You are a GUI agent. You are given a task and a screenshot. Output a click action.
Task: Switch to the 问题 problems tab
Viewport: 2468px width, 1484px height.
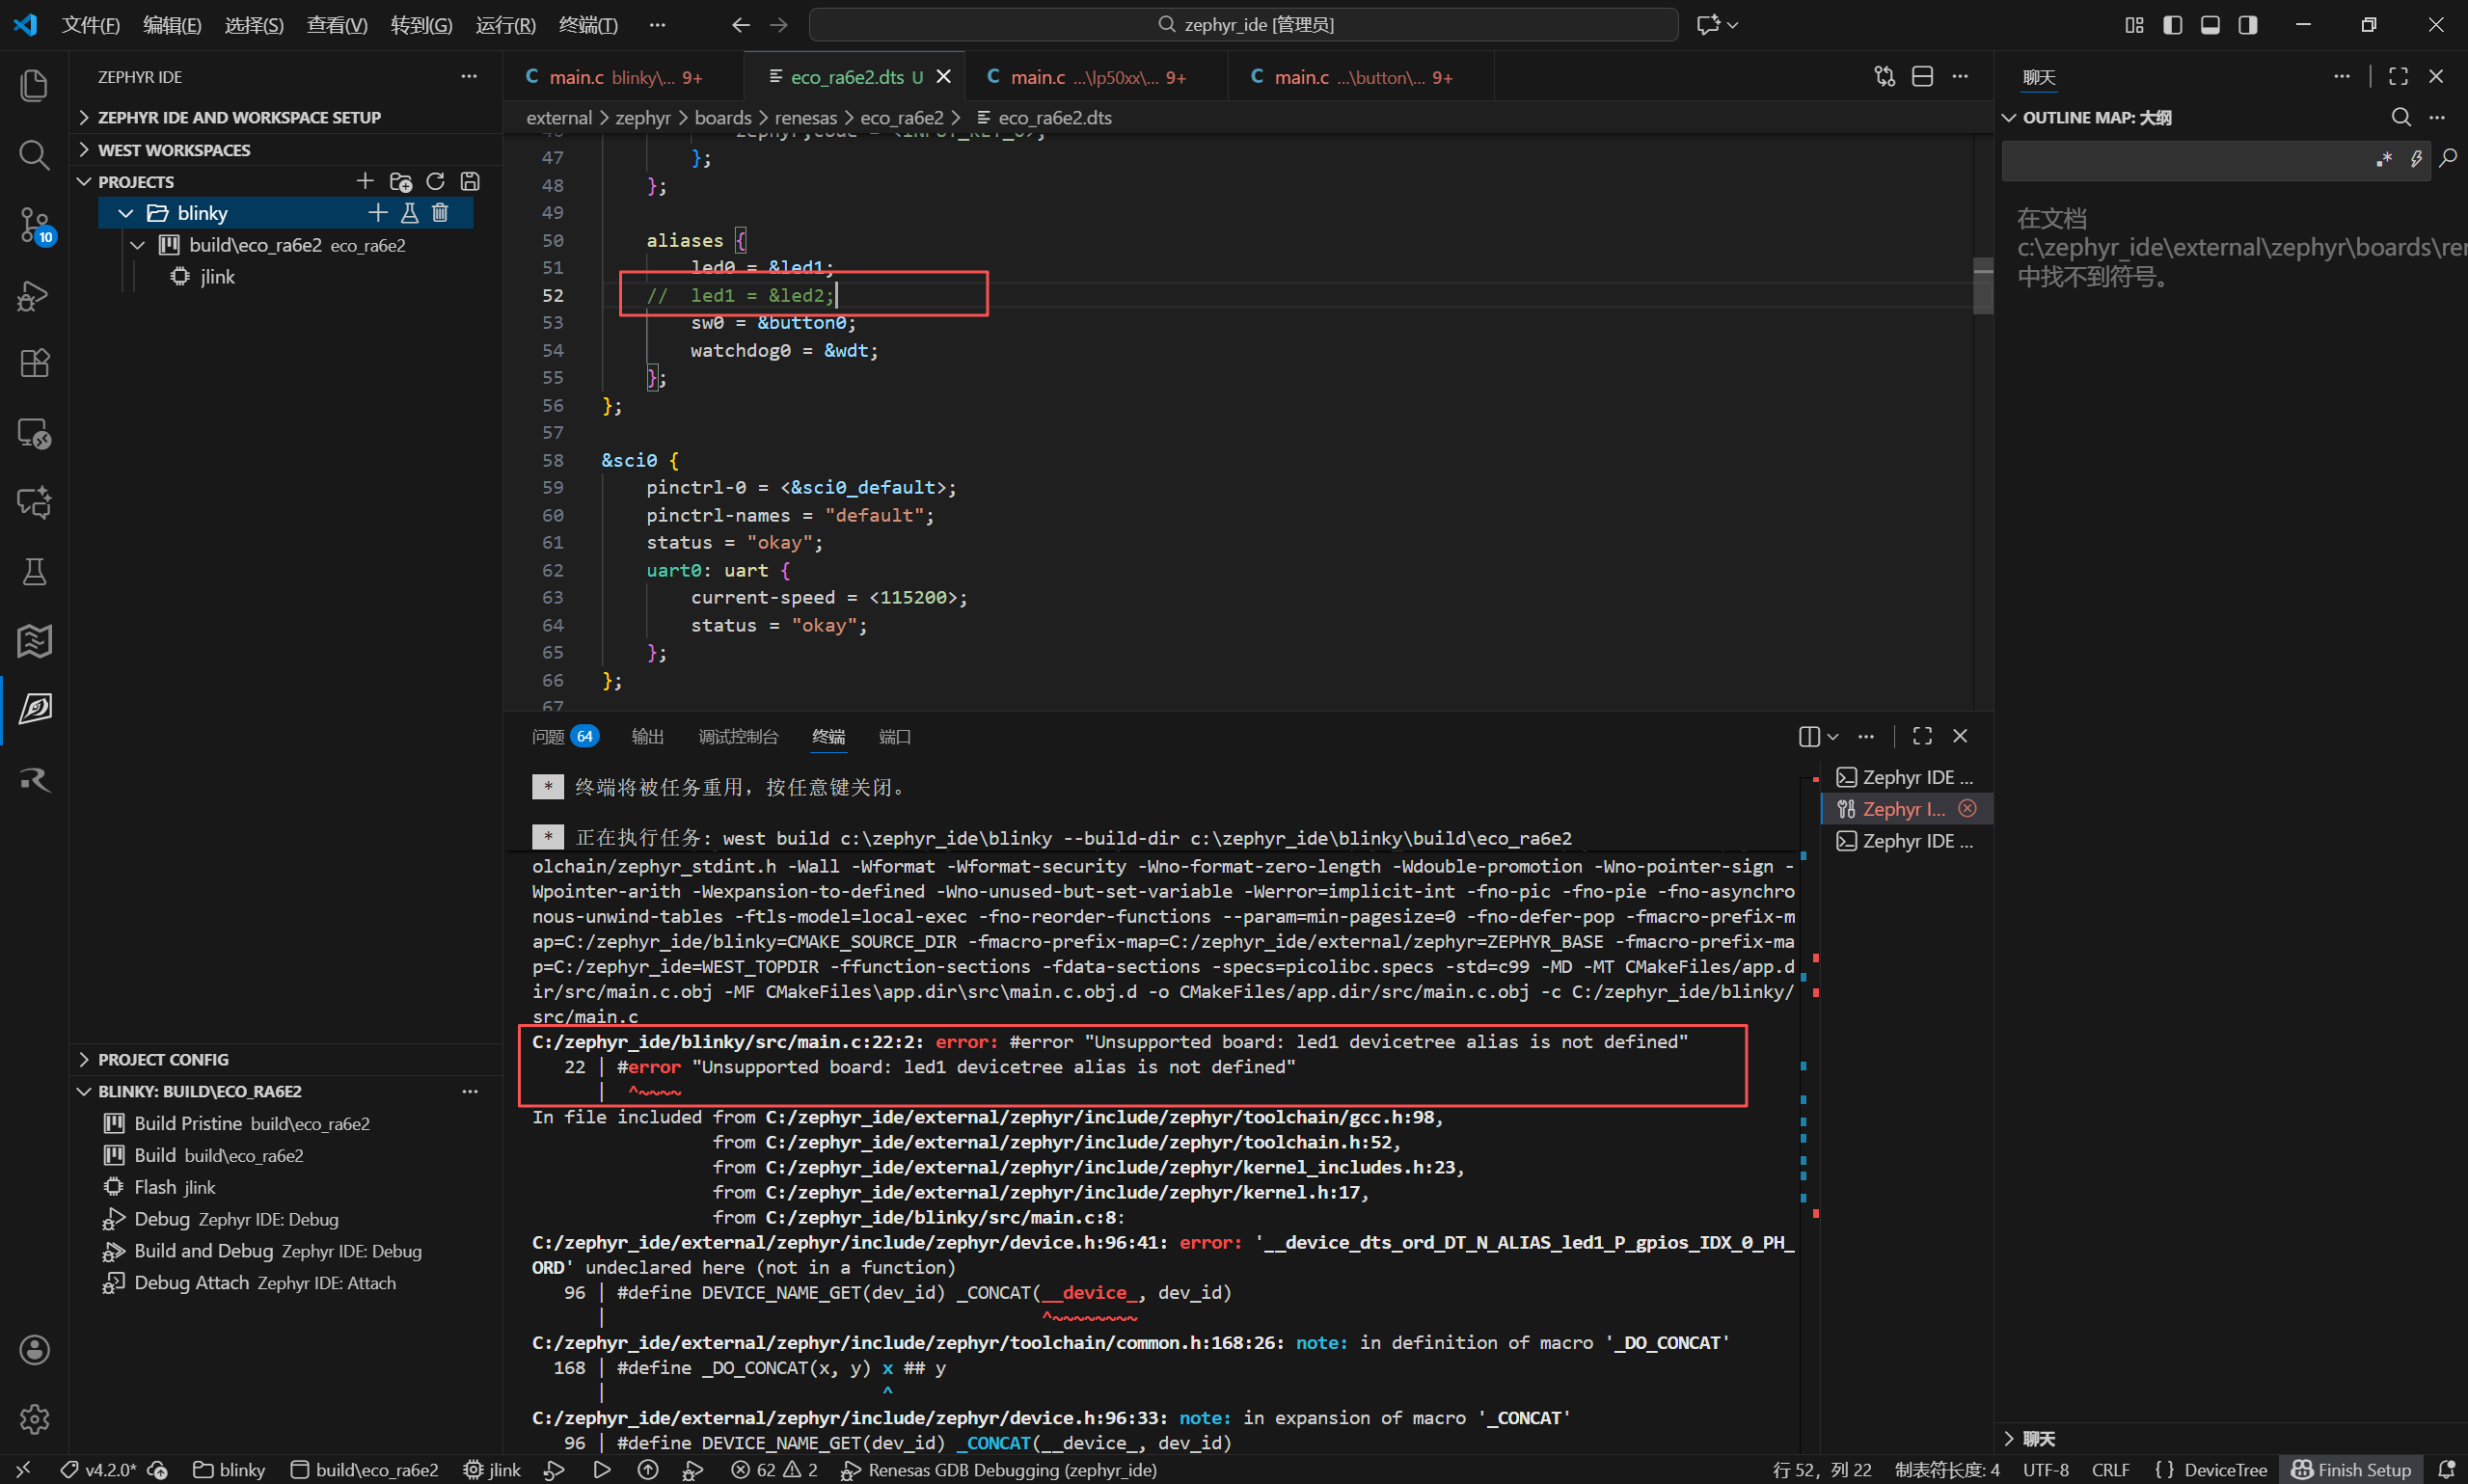(565, 737)
